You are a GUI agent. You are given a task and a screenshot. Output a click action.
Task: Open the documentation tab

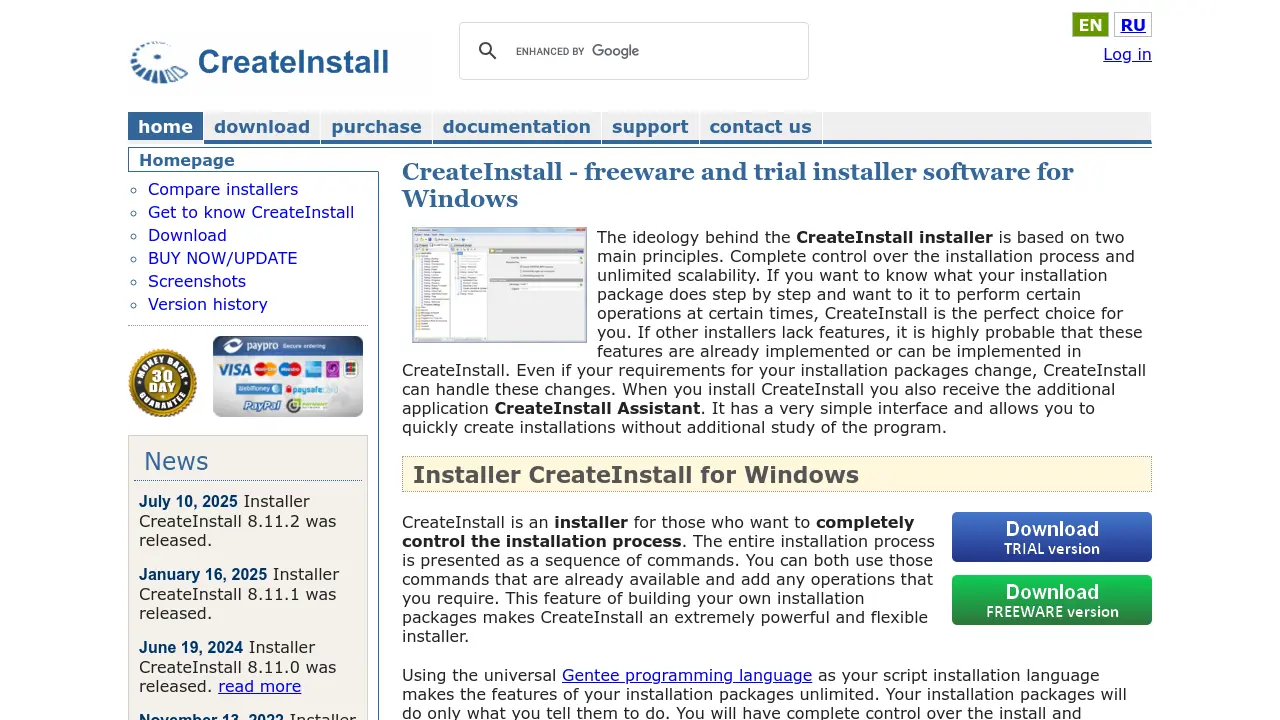pos(516,127)
